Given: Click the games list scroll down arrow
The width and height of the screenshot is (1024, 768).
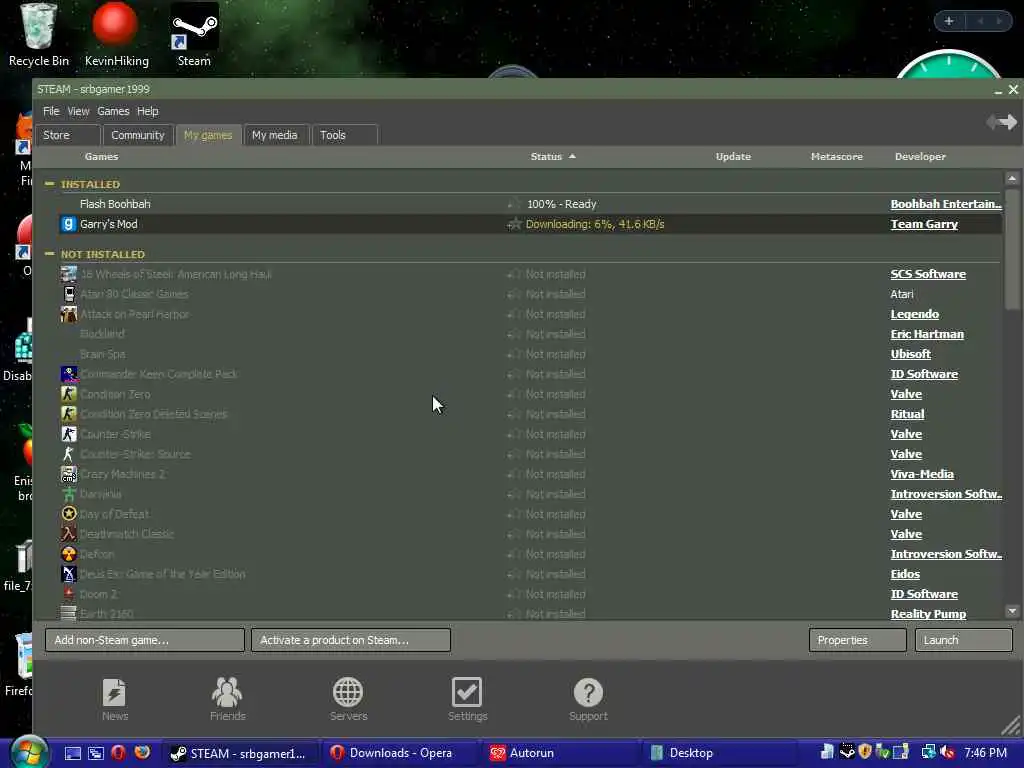Looking at the screenshot, I should (x=1012, y=611).
